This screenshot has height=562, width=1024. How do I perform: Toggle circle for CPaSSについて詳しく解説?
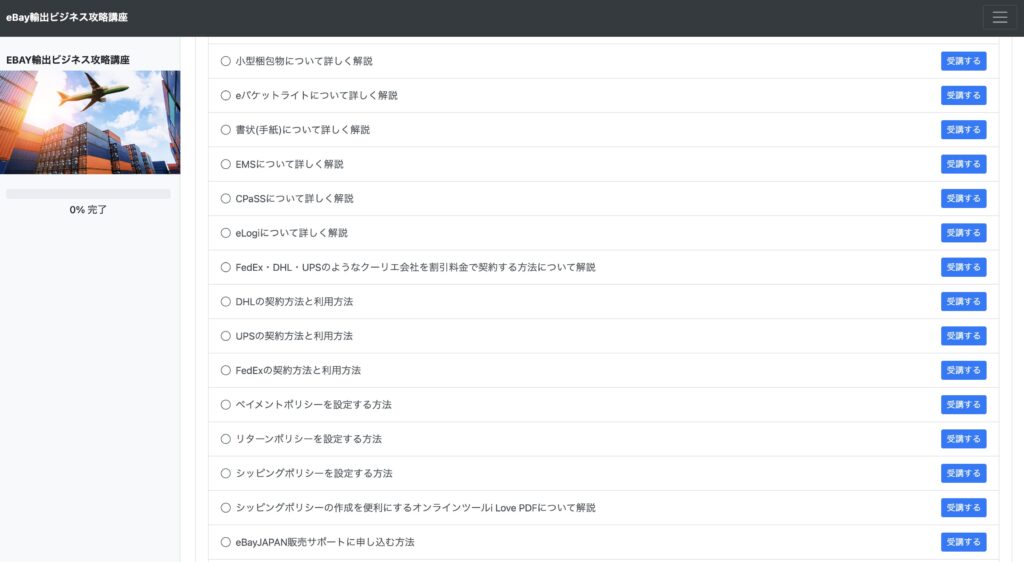[x=225, y=198]
